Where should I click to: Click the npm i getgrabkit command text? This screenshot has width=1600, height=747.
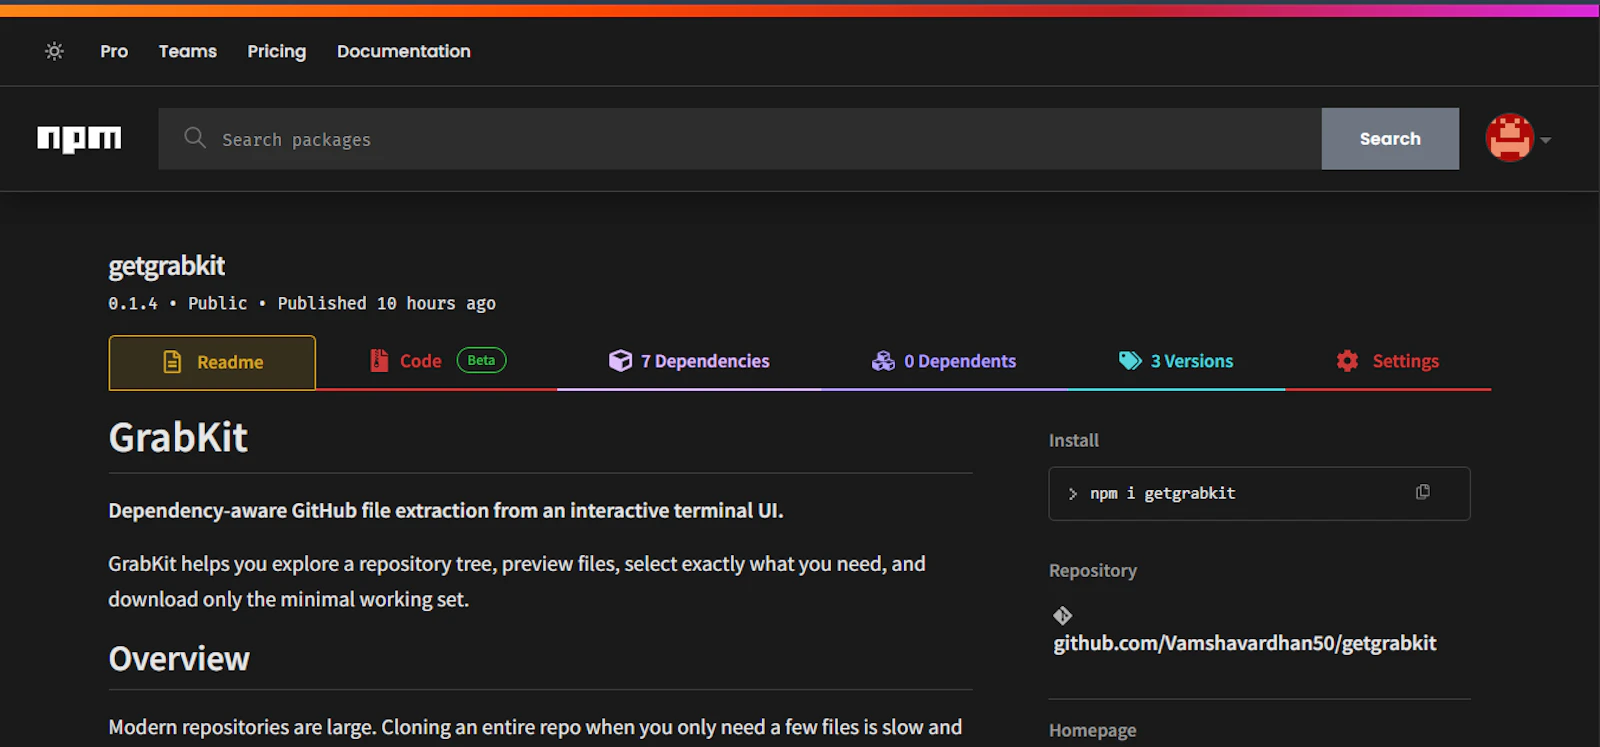(x=1162, y=493)
